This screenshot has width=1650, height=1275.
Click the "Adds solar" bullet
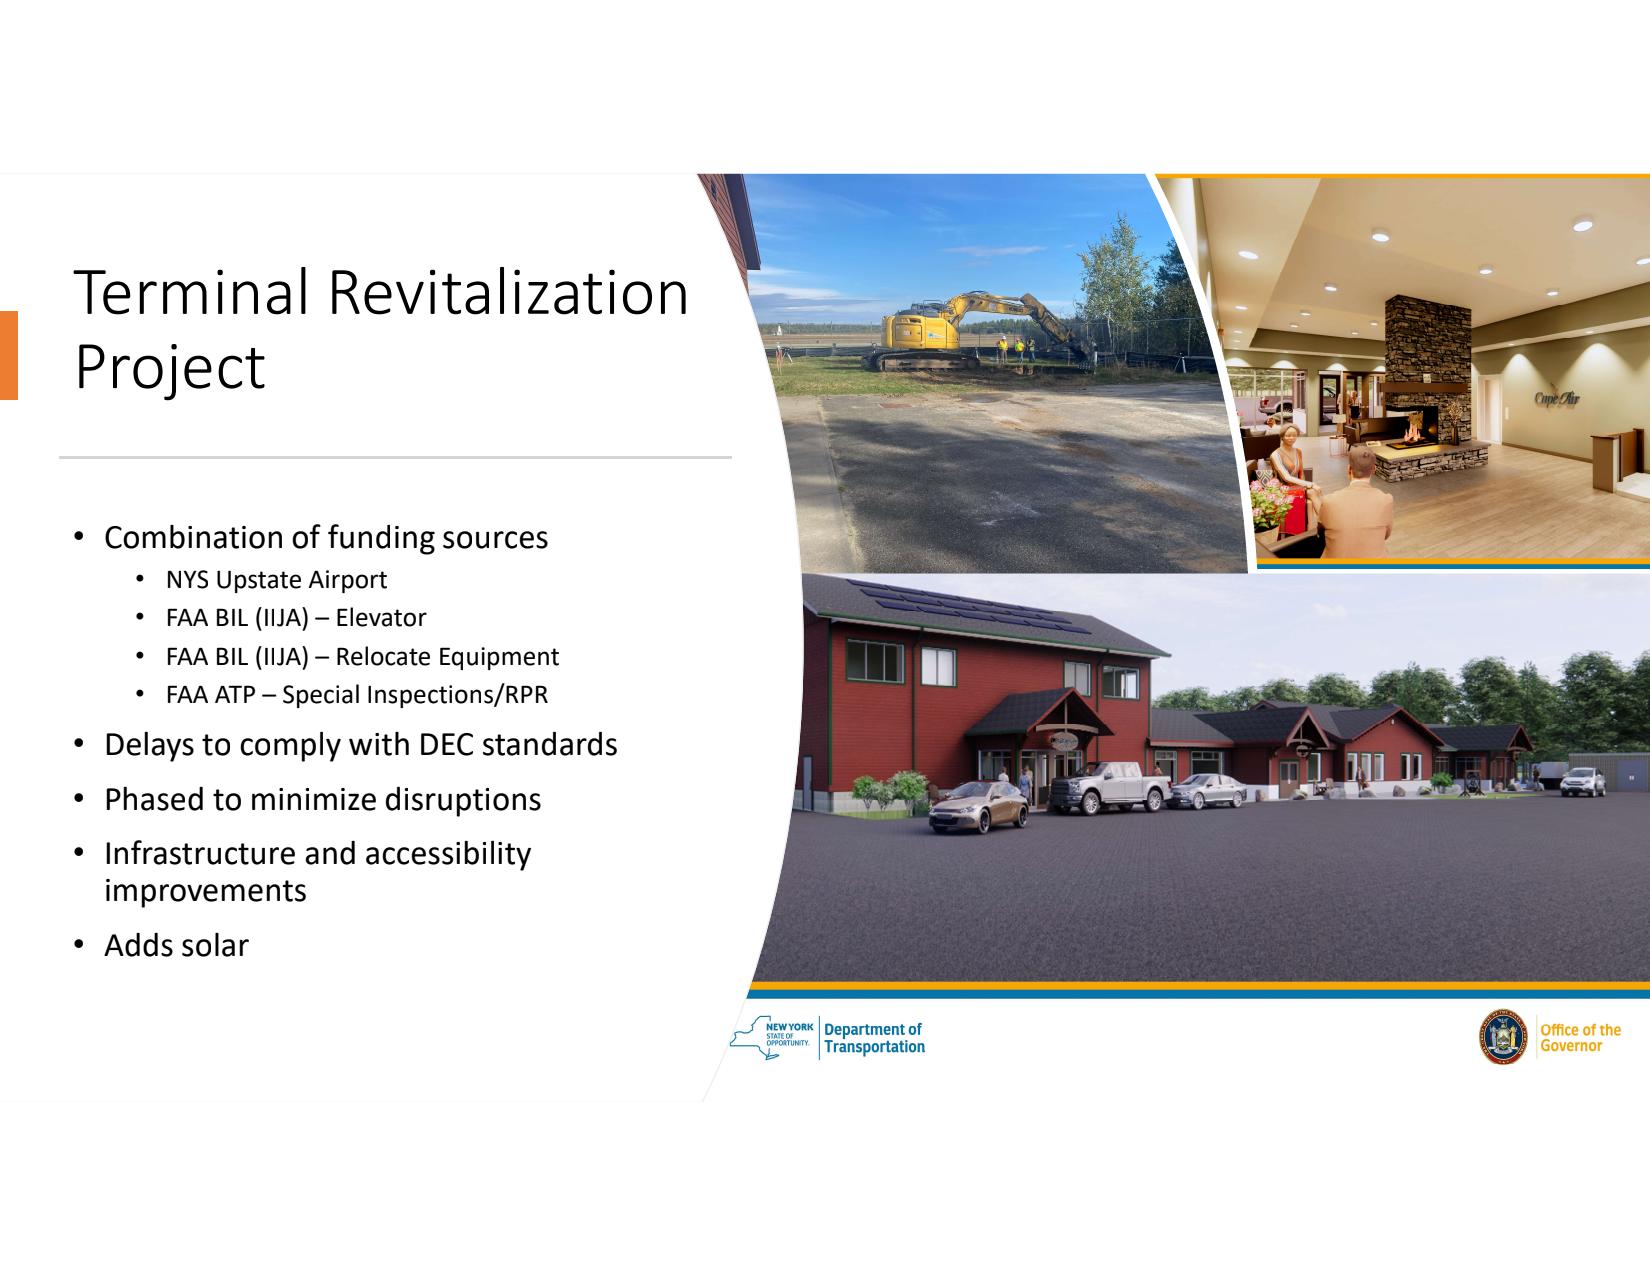click(x=176, y=946)
